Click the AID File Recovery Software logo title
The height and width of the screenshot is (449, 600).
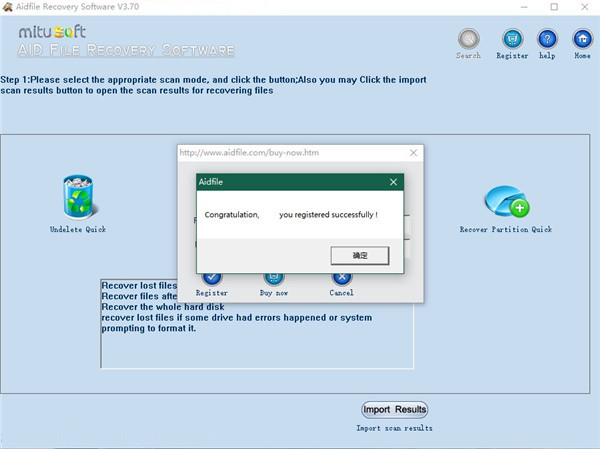126,50
